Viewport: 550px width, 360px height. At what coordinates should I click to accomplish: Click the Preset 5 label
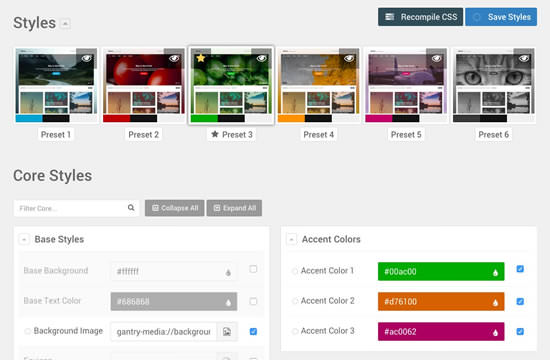[406, 134]
